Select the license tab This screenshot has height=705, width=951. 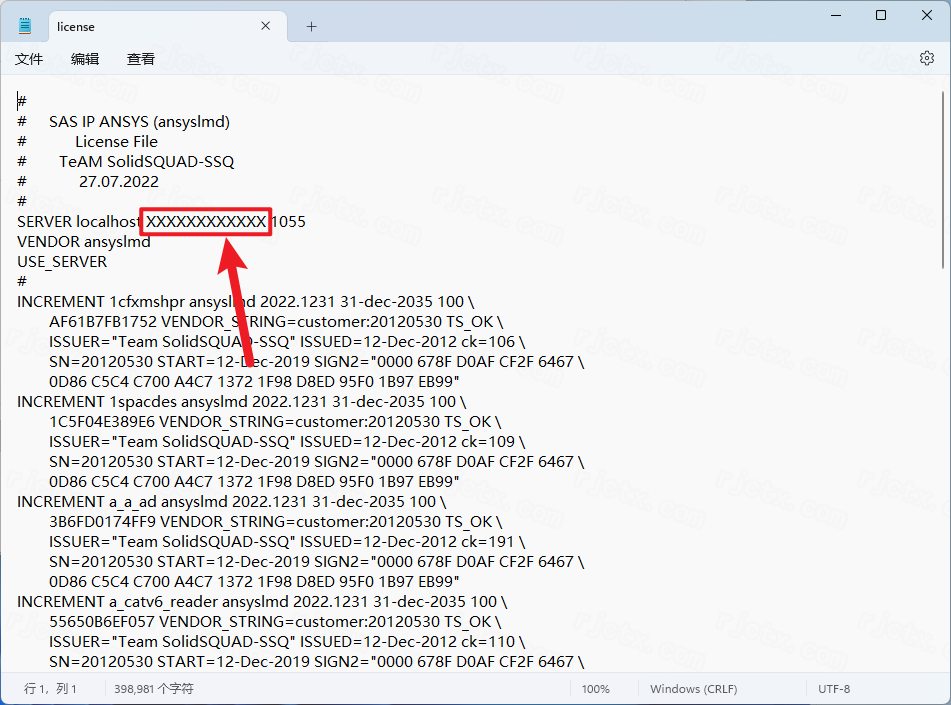(x=167, y=27)
